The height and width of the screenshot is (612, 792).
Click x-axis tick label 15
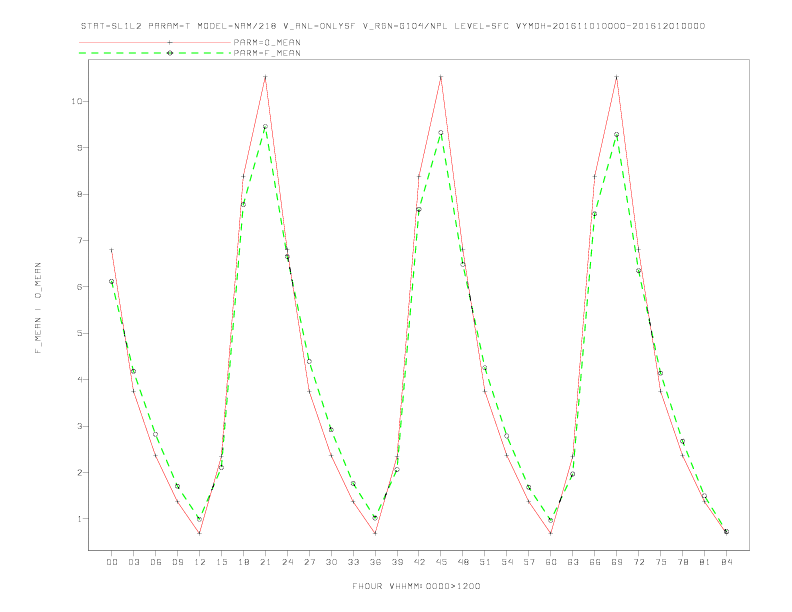pos(221,562)
